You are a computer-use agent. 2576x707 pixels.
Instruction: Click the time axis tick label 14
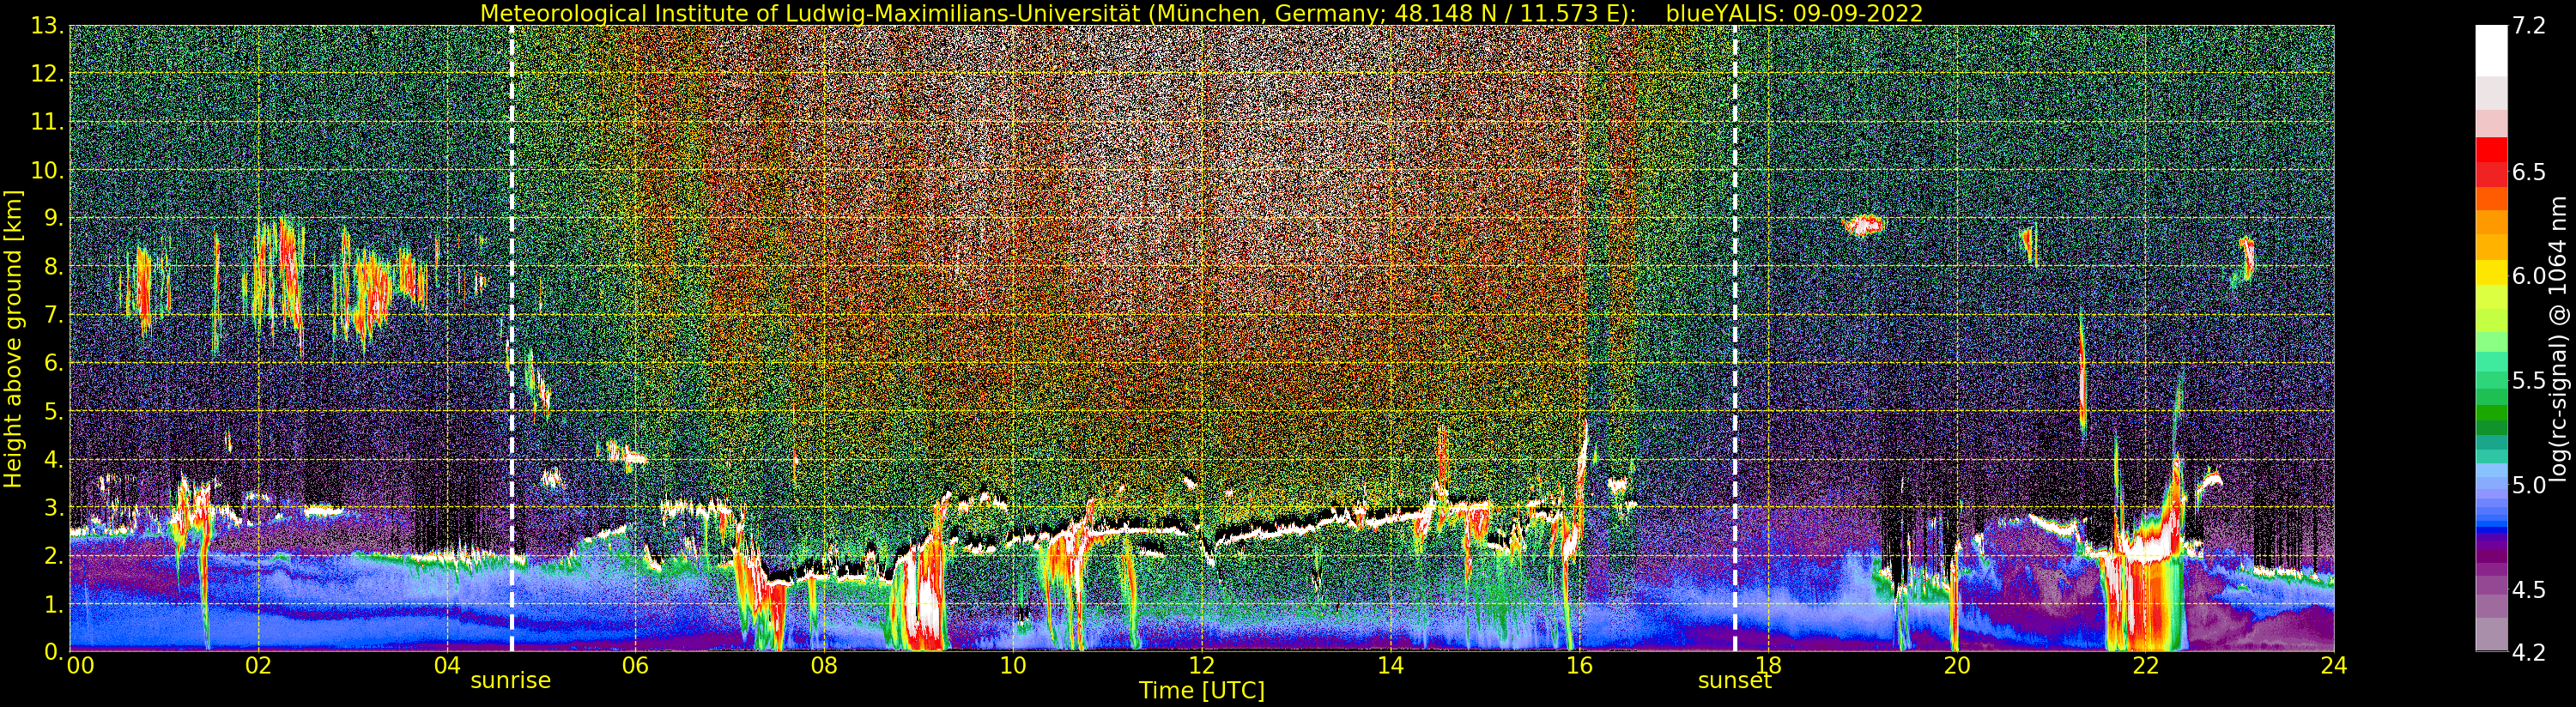point(1390,665)
